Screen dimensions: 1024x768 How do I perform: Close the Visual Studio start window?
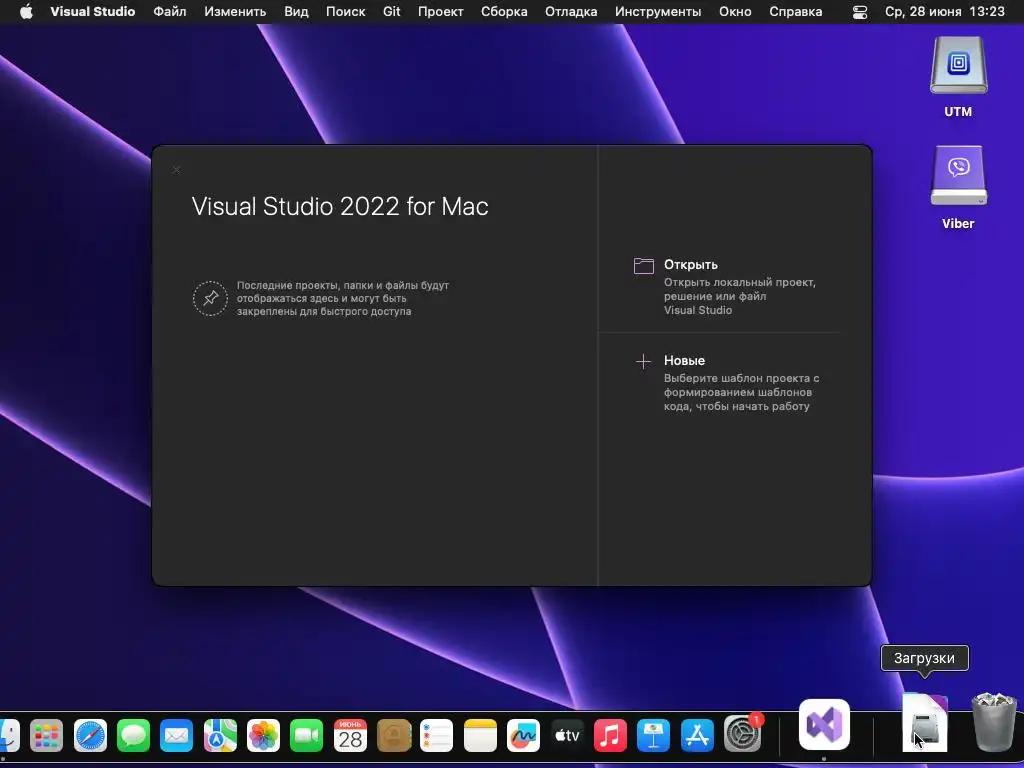pos(176,170)
